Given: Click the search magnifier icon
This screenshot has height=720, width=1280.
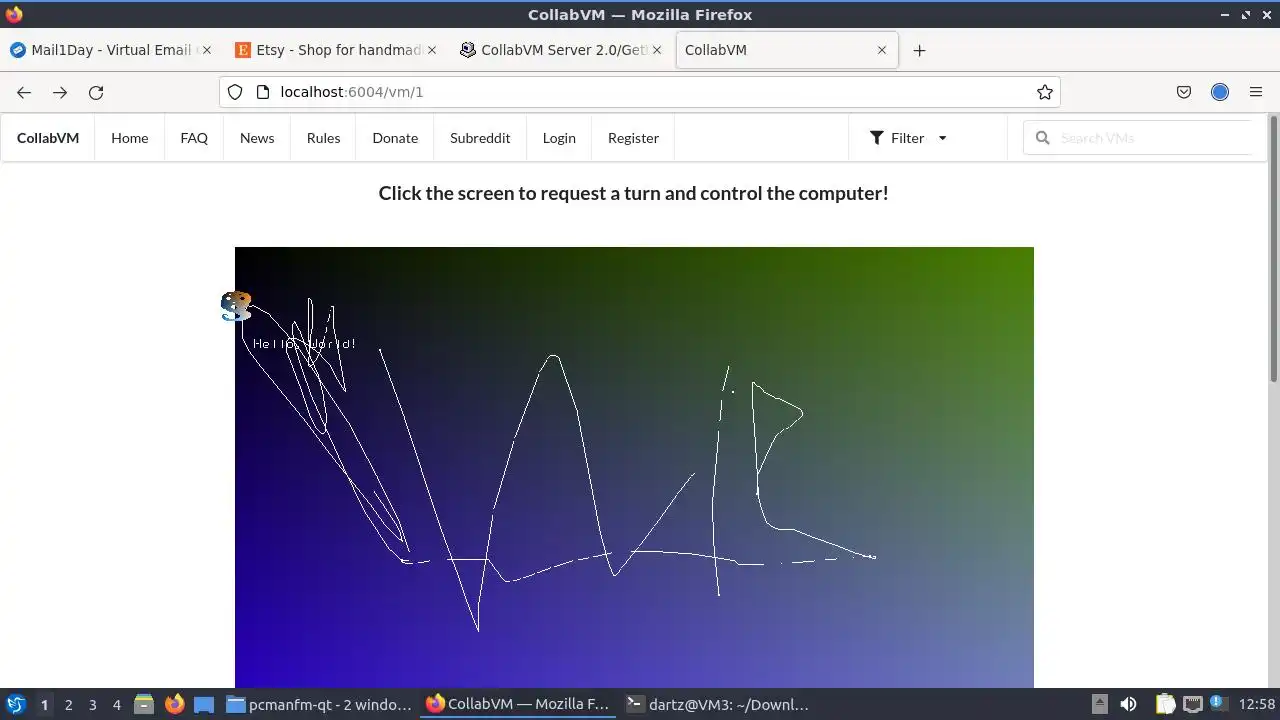Looking at the screenshot, I should 1042,138.
